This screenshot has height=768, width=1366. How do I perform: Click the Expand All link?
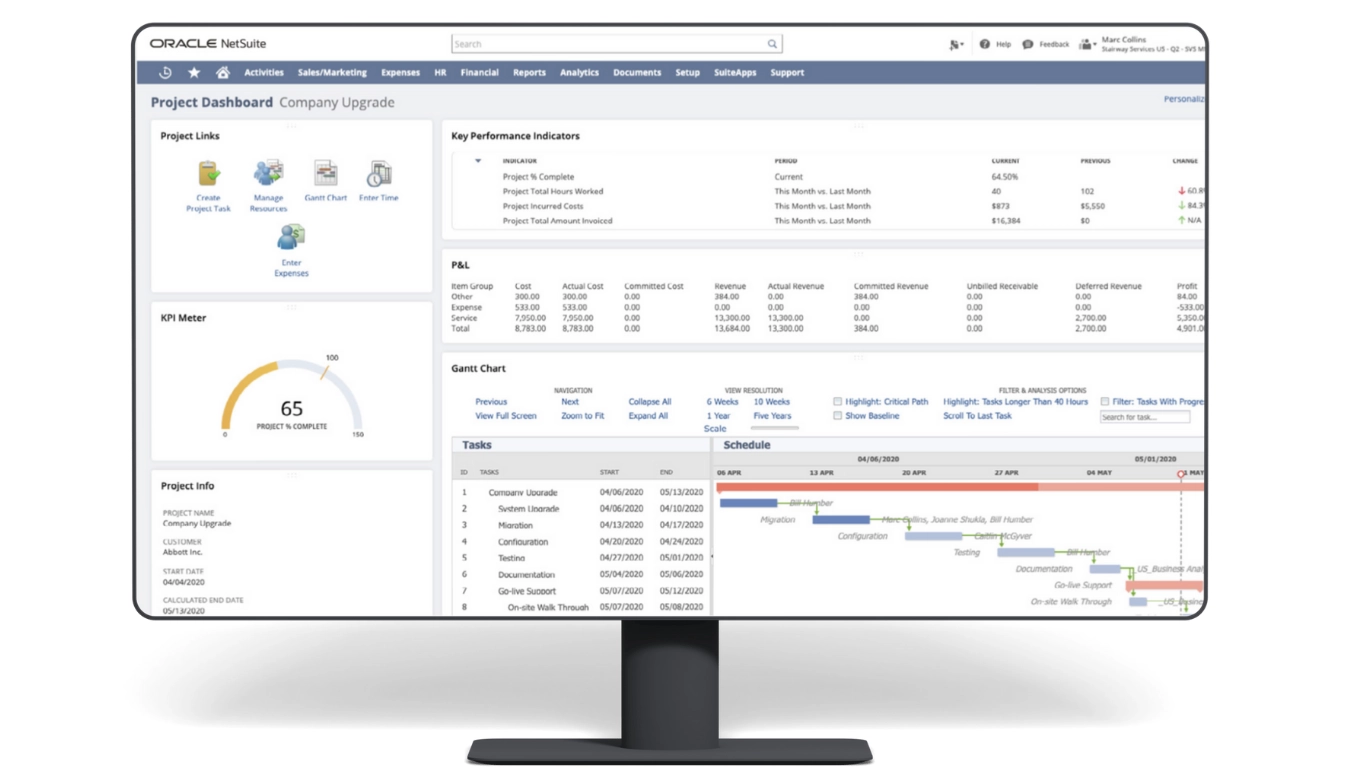tap(648, 416)
